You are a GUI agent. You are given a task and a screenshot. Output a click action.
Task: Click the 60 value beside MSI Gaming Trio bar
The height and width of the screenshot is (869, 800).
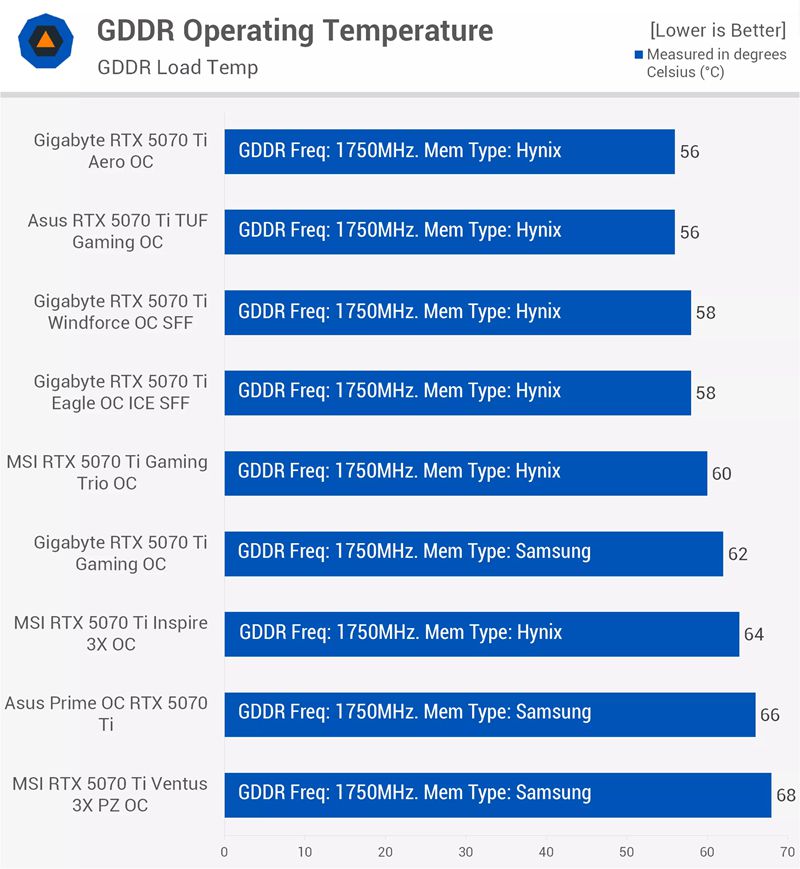[x=721, y=474]
